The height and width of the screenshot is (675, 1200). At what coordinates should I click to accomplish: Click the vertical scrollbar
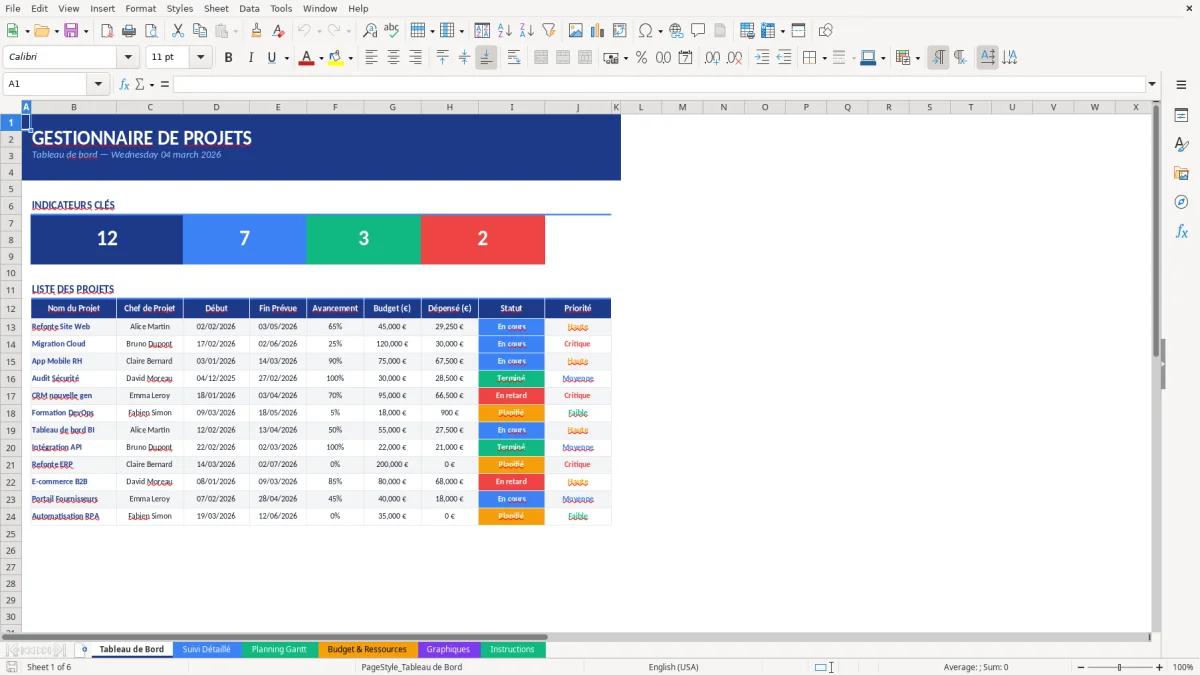coord(1157,365)
